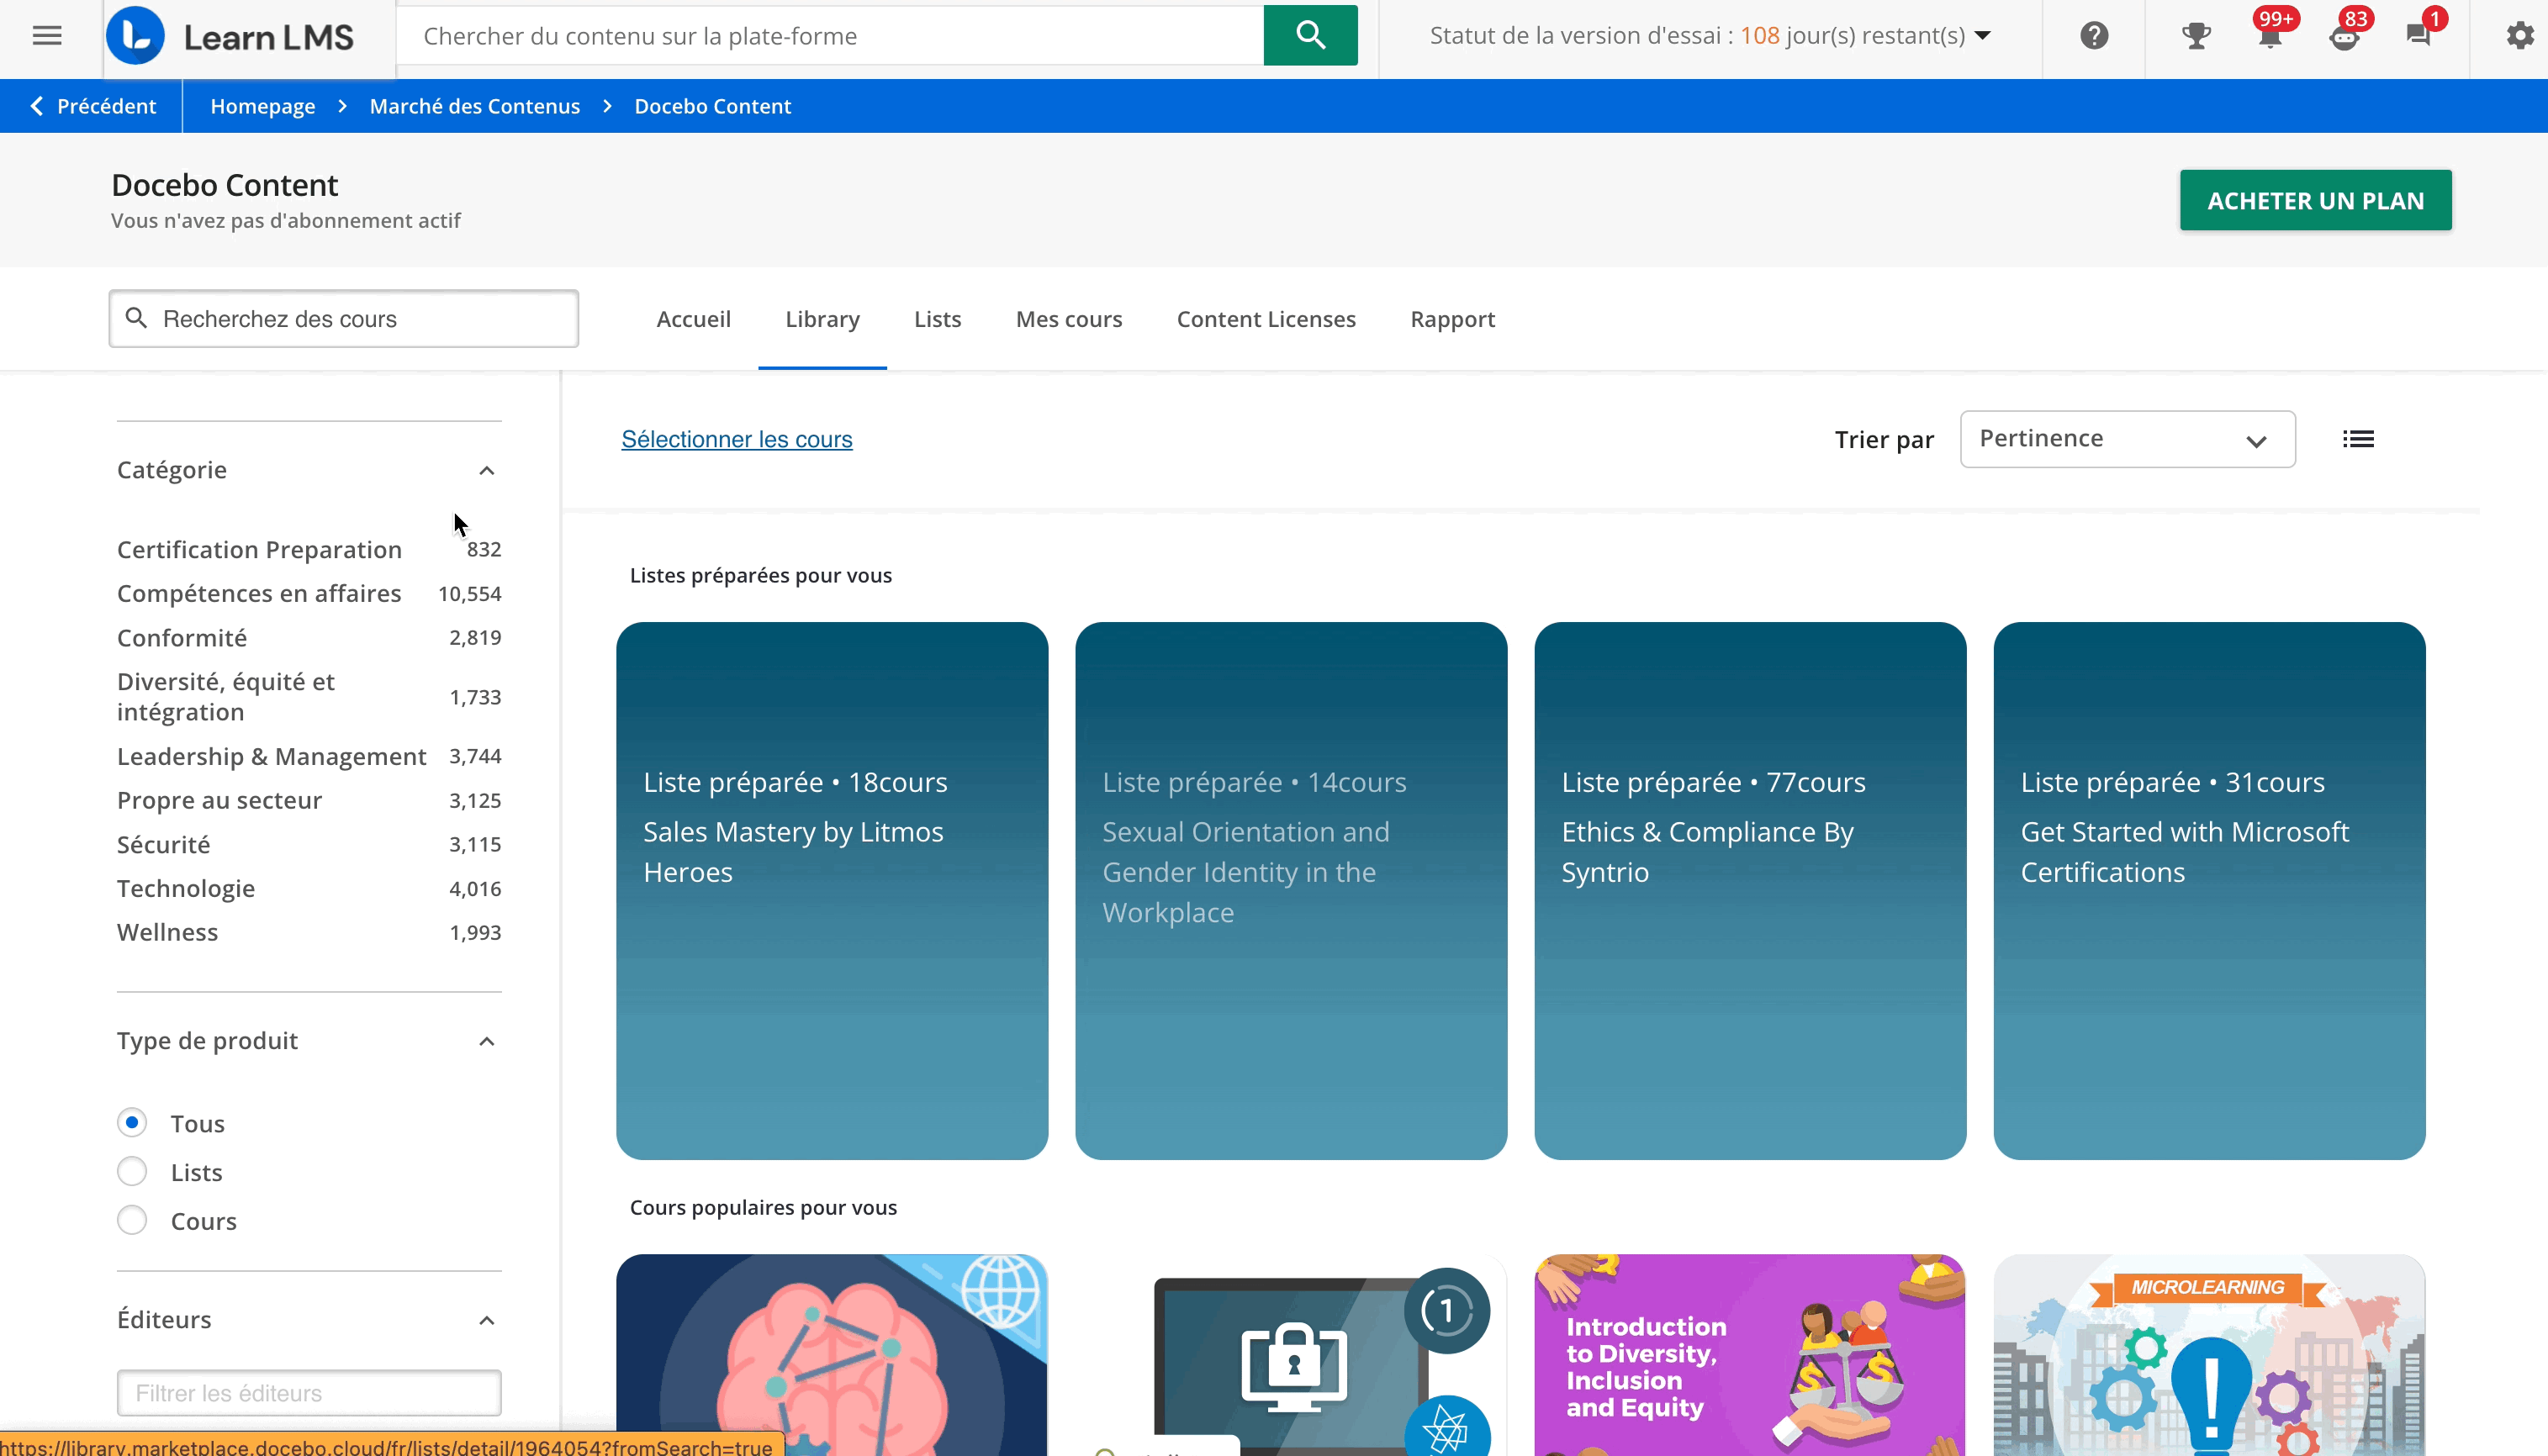Open the settings gear icon

[x=2519, y=36]
